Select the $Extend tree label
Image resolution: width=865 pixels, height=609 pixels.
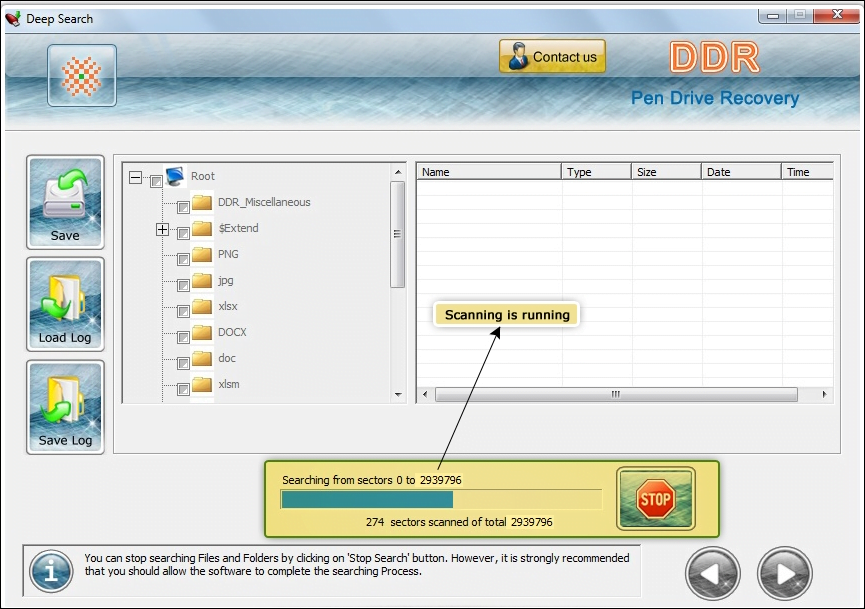coord(238,228)
